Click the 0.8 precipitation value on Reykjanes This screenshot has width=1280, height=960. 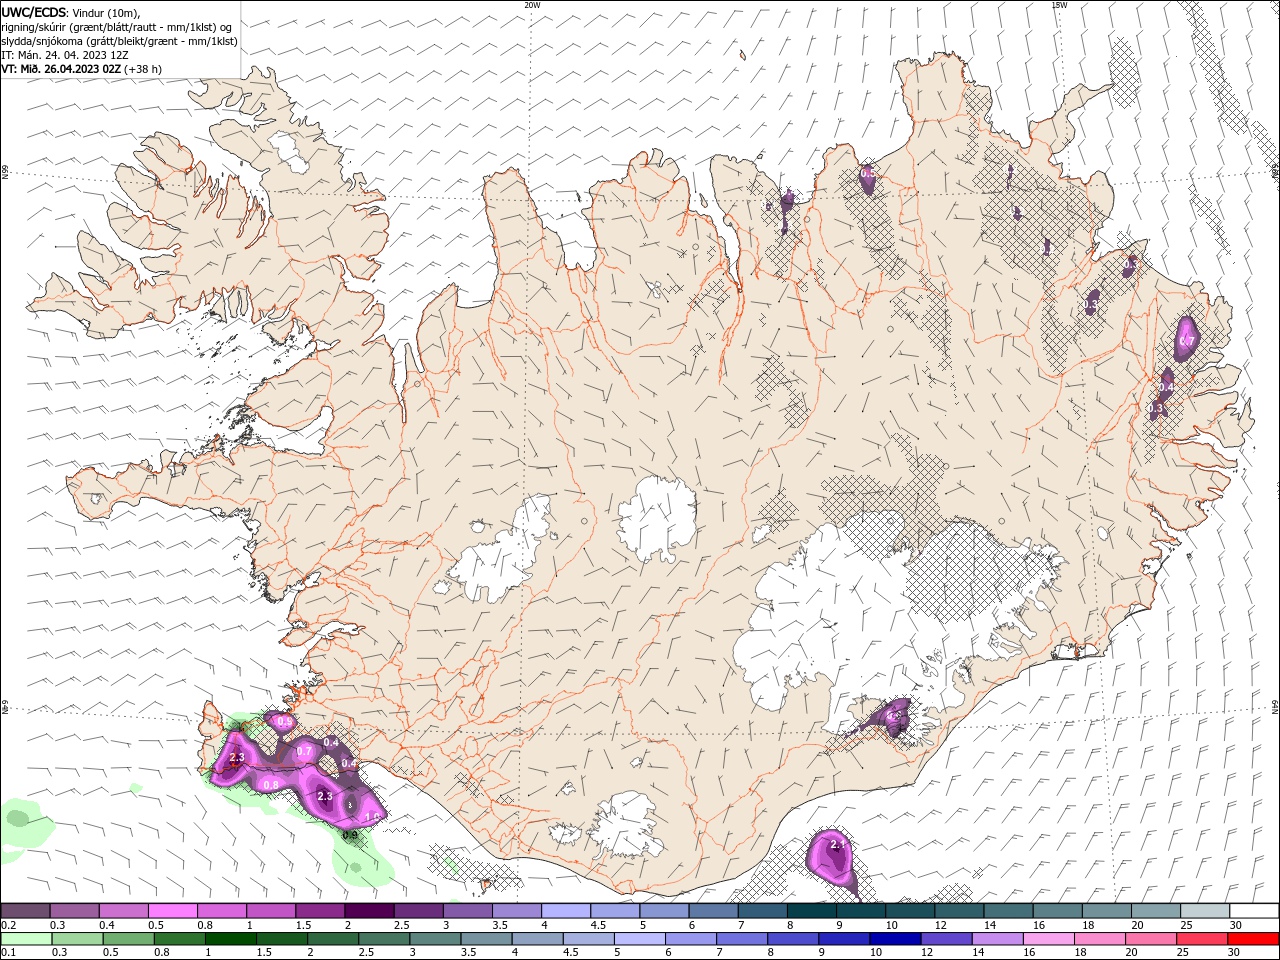pos(270,785)
